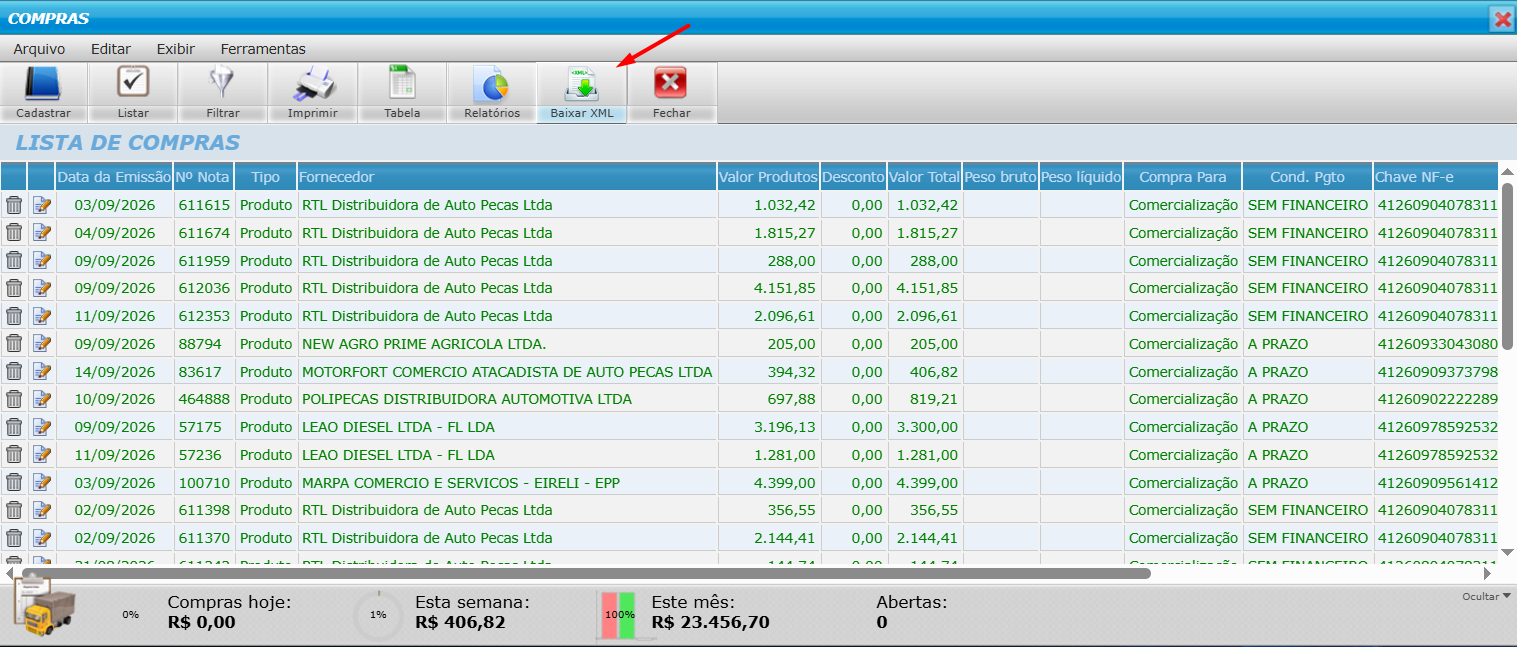Open the Exibir menu
Viewport: 1517px width, 647px height.
(176, 48)
